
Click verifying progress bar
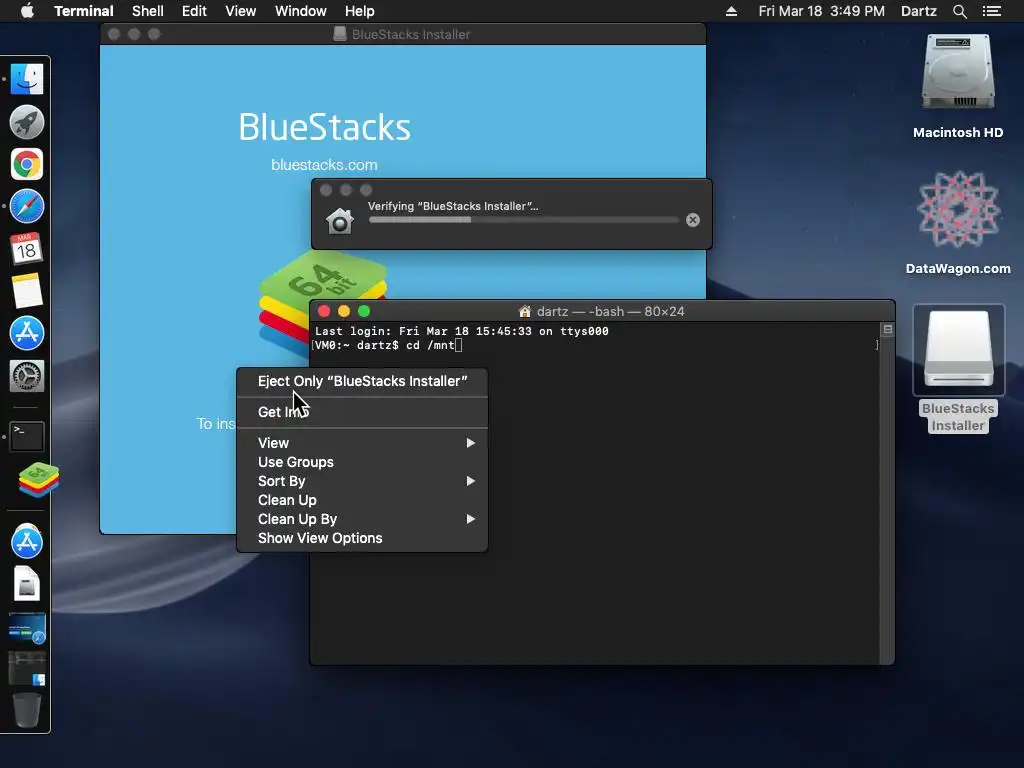[x=524, y=220]
